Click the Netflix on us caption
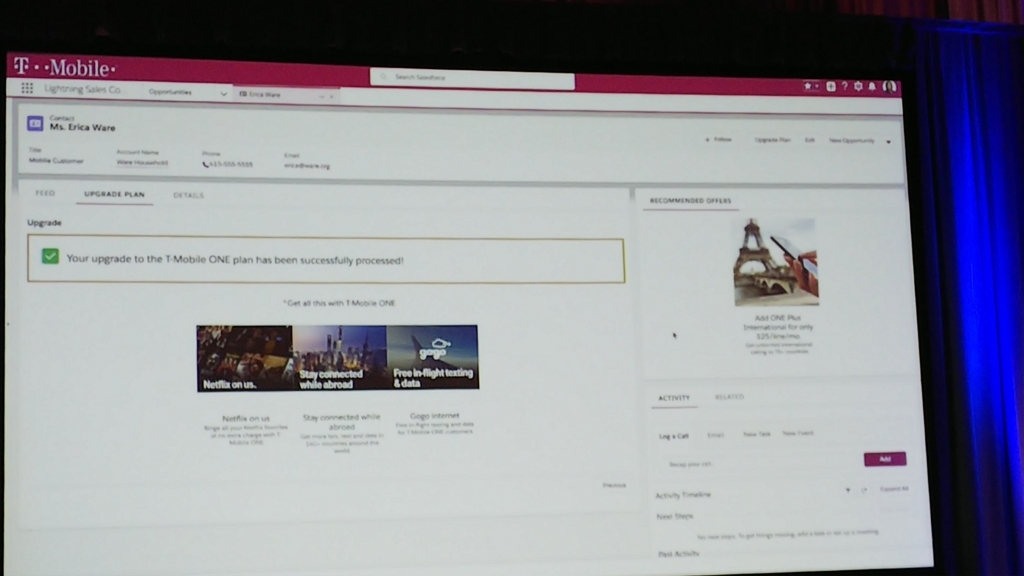 click(246, 419)
